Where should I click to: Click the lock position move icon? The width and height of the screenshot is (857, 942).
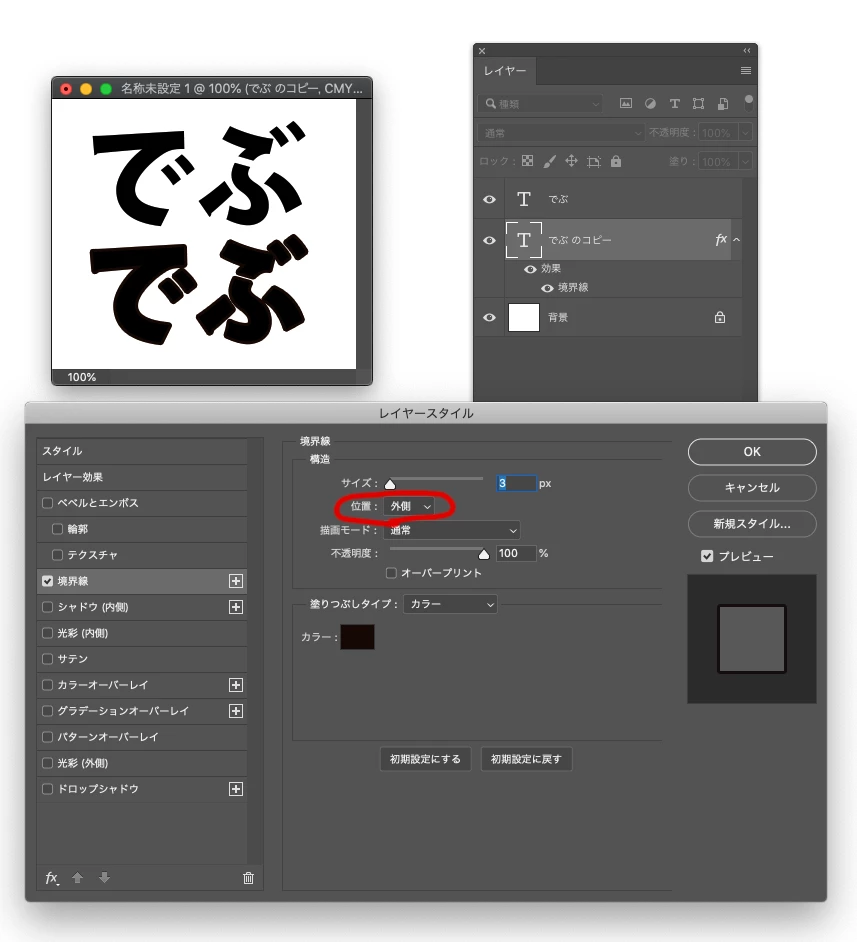click(571, 160)
